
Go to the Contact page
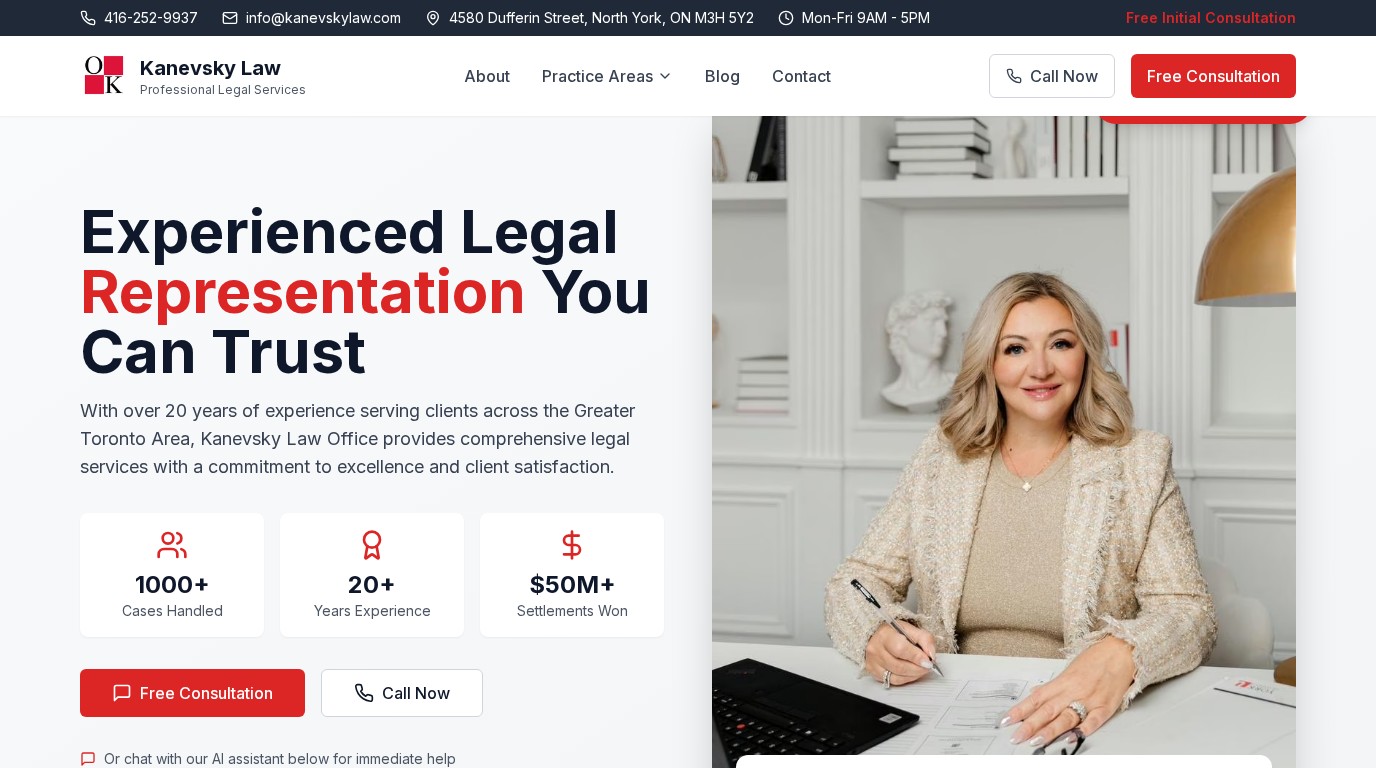(801, 76)
